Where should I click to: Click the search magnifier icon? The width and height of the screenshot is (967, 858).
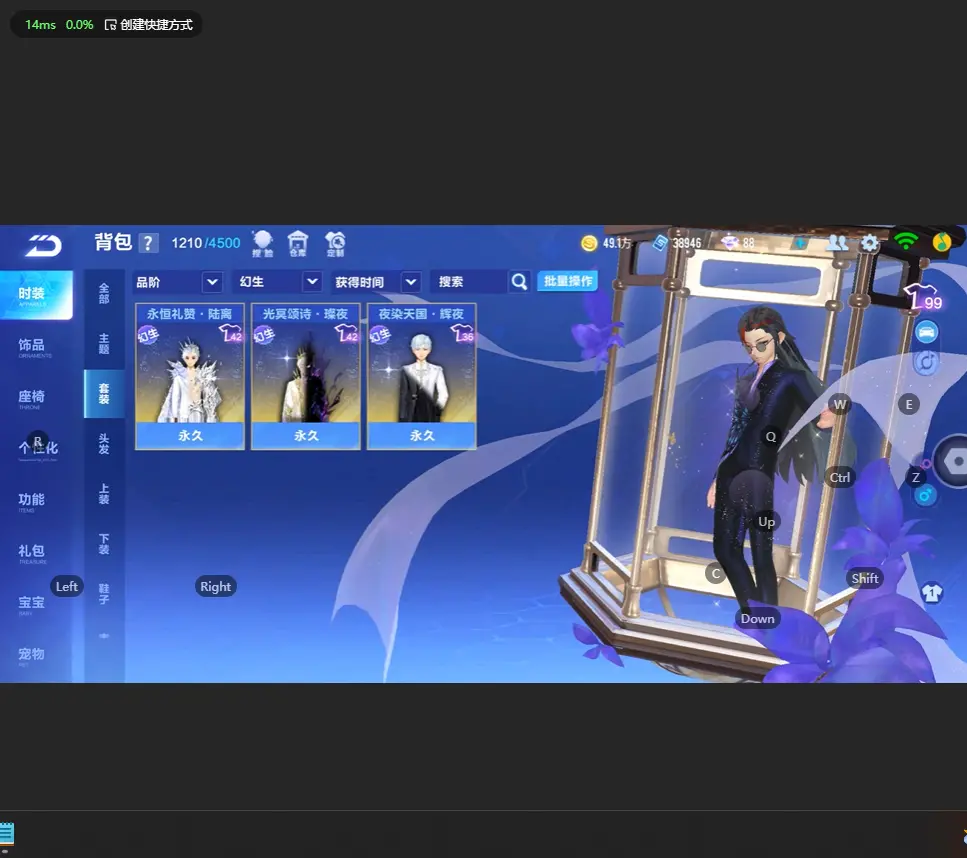(519, 282)
